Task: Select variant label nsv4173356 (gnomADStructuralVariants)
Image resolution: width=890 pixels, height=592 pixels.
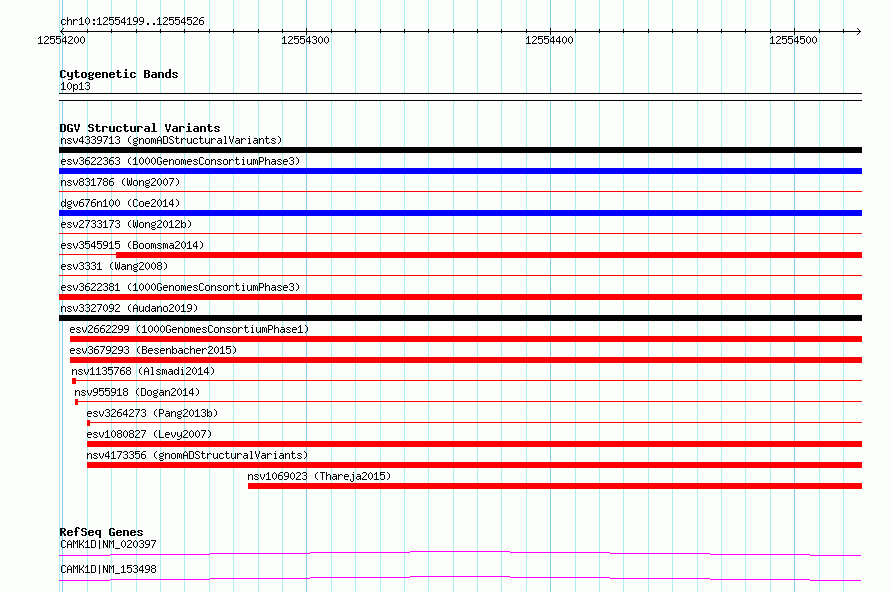Action: coord(197,455)
